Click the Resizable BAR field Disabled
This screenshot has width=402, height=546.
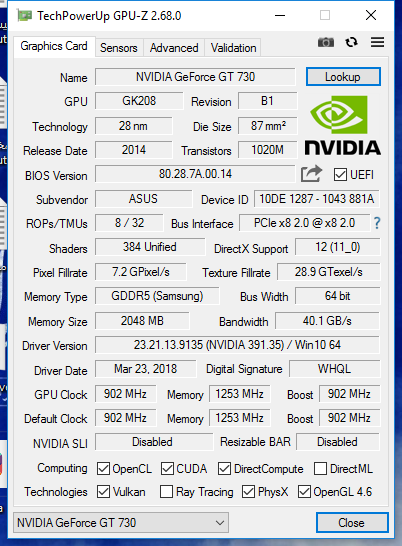[x=338, y=442]
